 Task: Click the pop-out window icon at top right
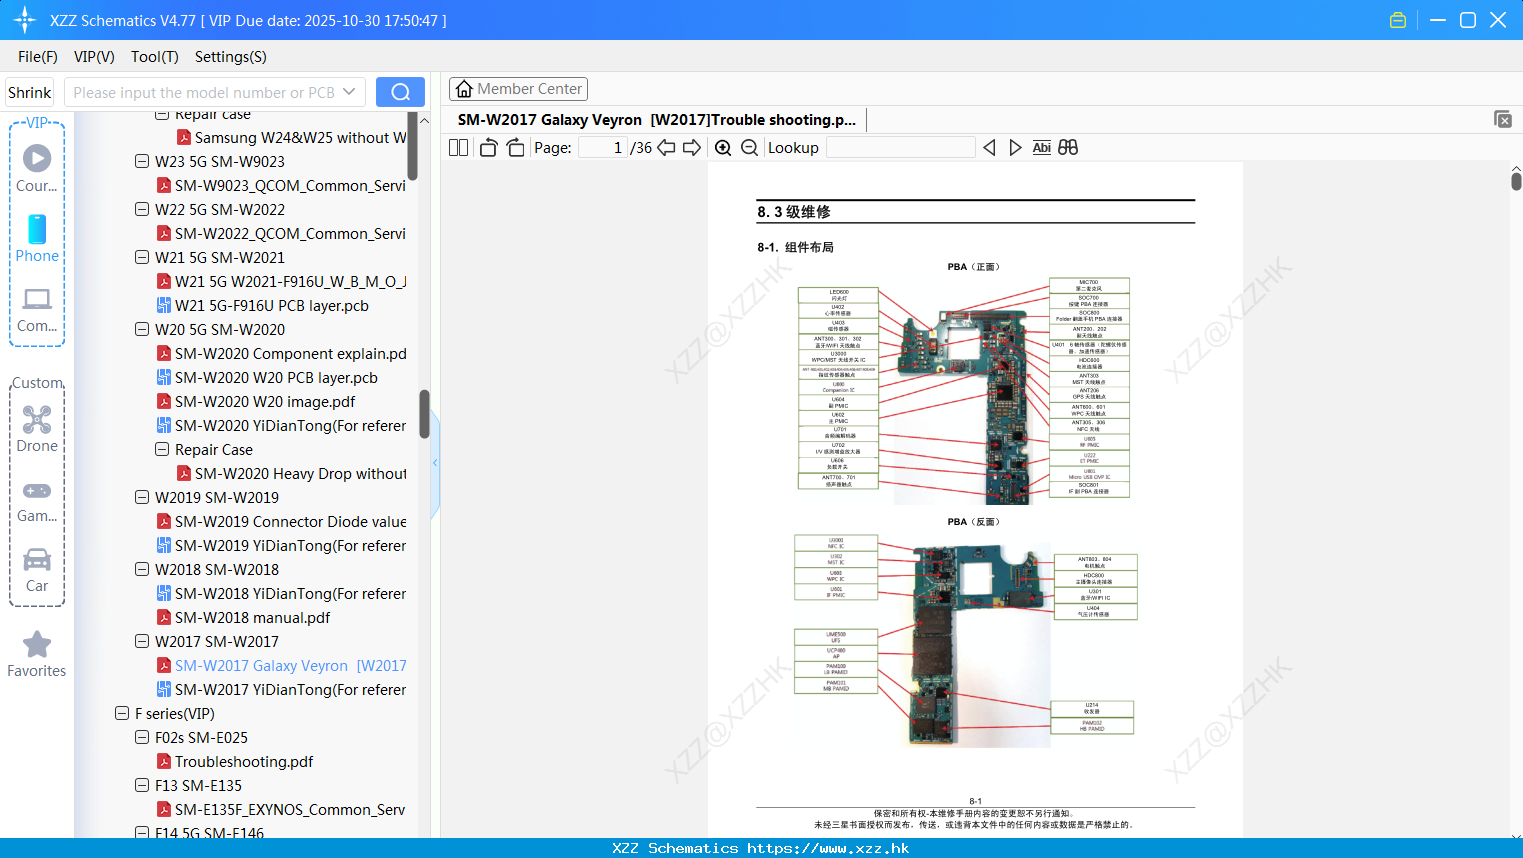pos(1502,119)
